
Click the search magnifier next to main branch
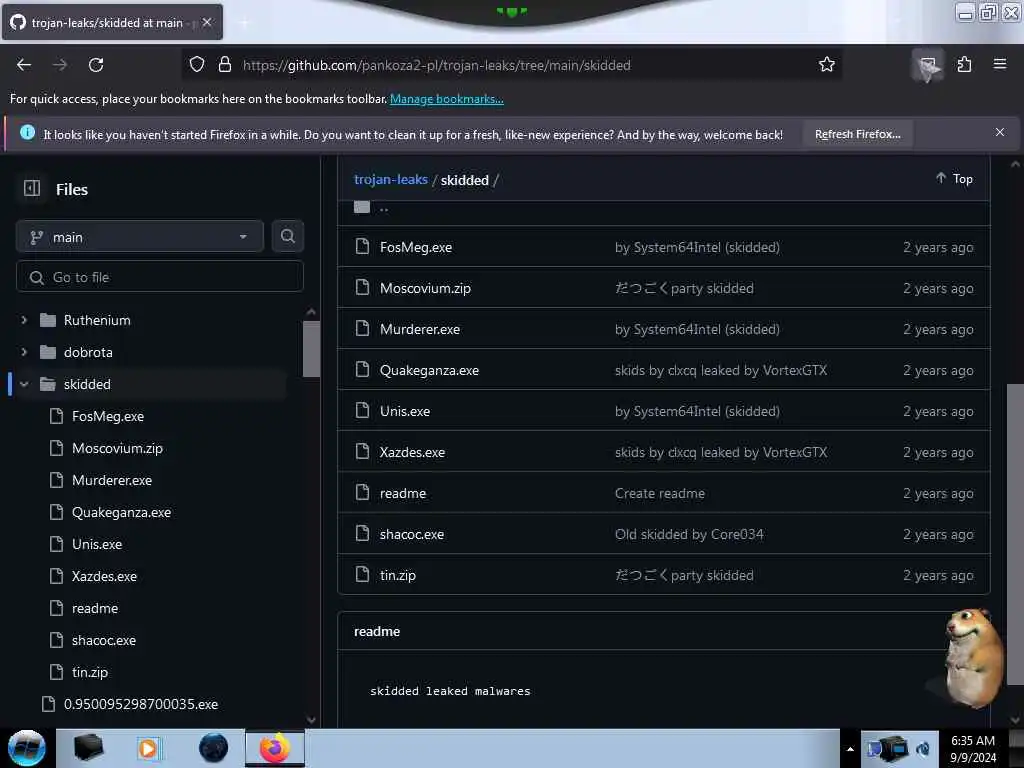click(x=287, y=236)
